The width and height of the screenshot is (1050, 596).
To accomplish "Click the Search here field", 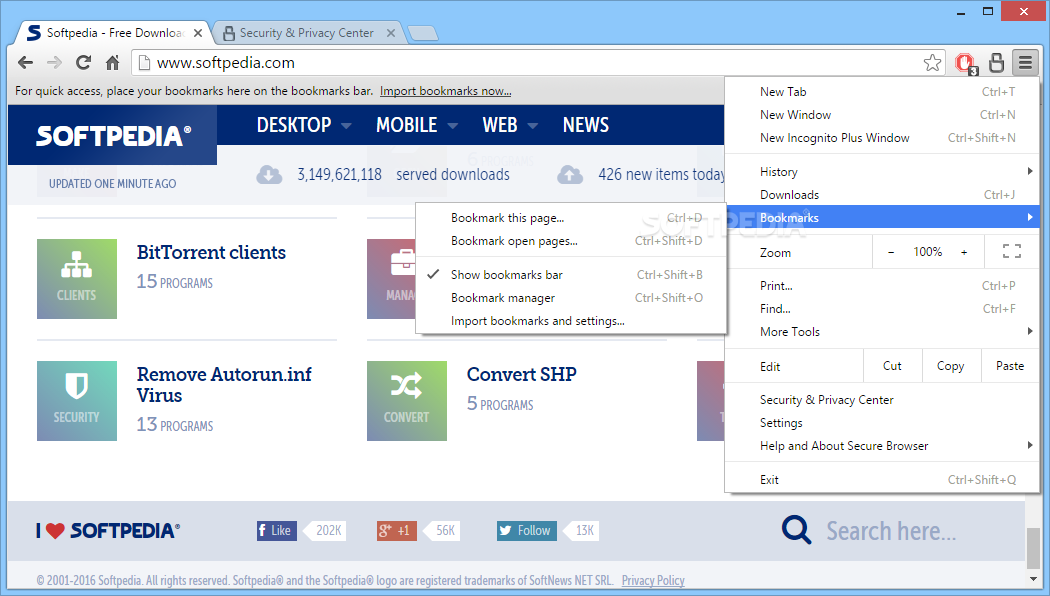I will (891, 531).
